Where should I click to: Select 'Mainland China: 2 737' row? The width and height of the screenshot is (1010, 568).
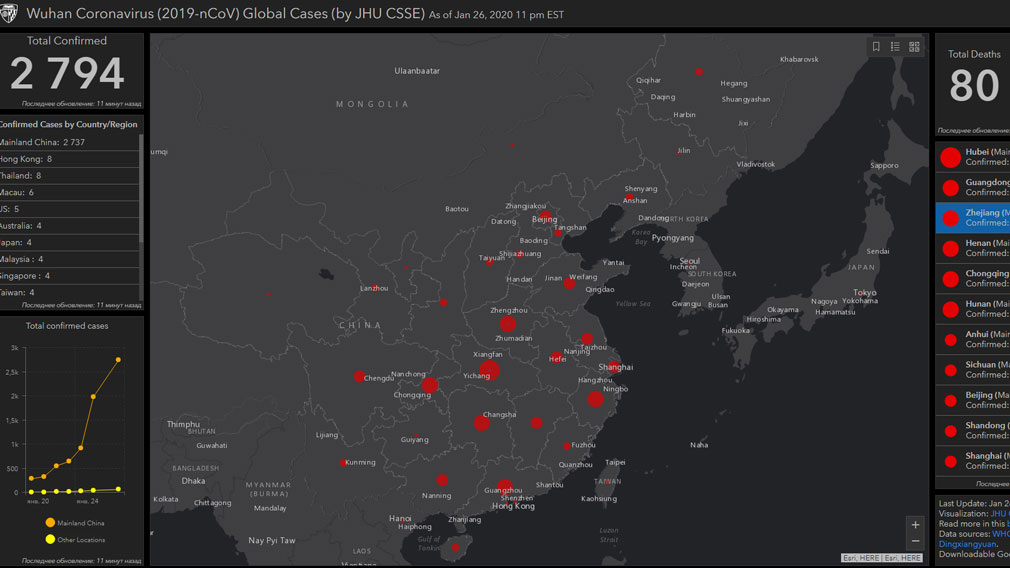click(x=69, y=142)
